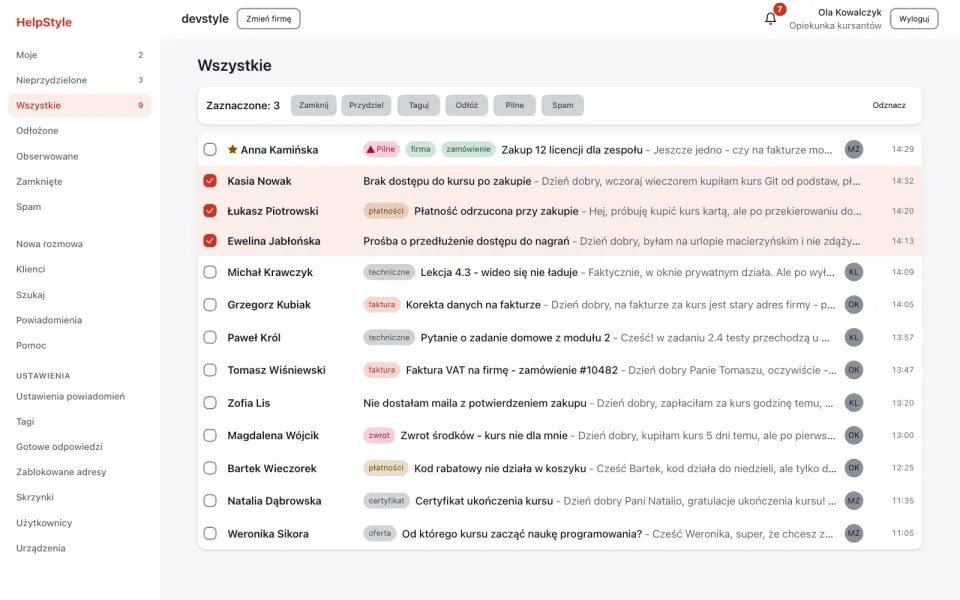Screen dimensions: 960x600
Task: Click the Zmień firmę button
Action: point(268,18)
